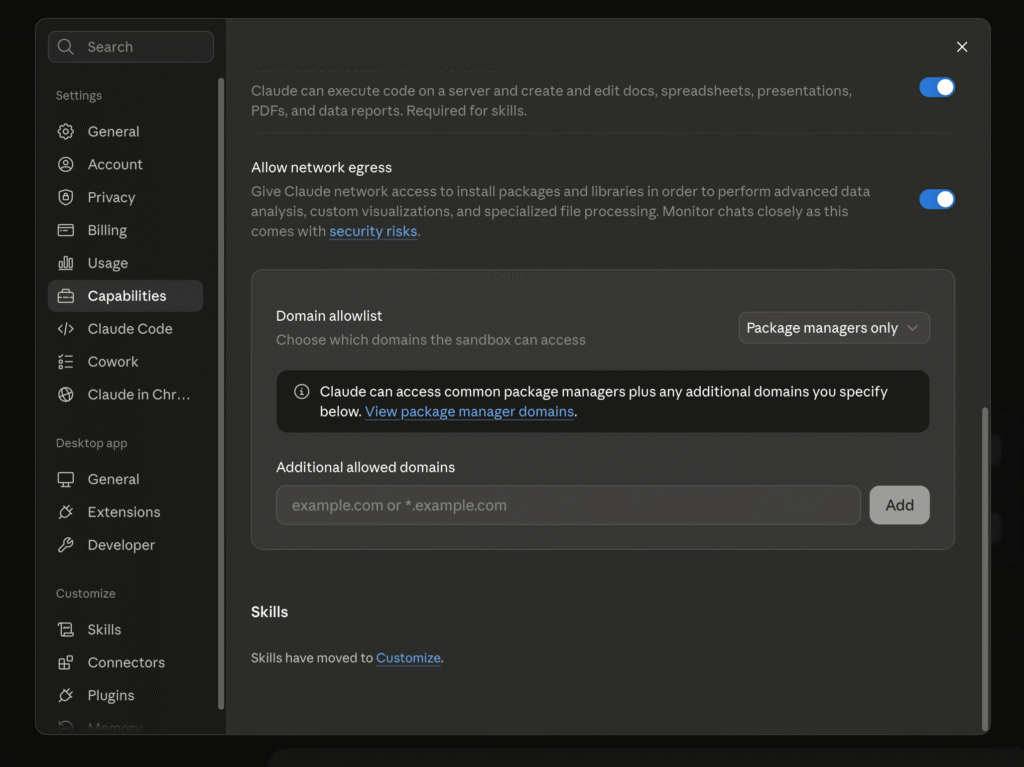Click the Usage bar chart icon
The height and width of the screenshot is (767, 1024).
tap(65, 263)
